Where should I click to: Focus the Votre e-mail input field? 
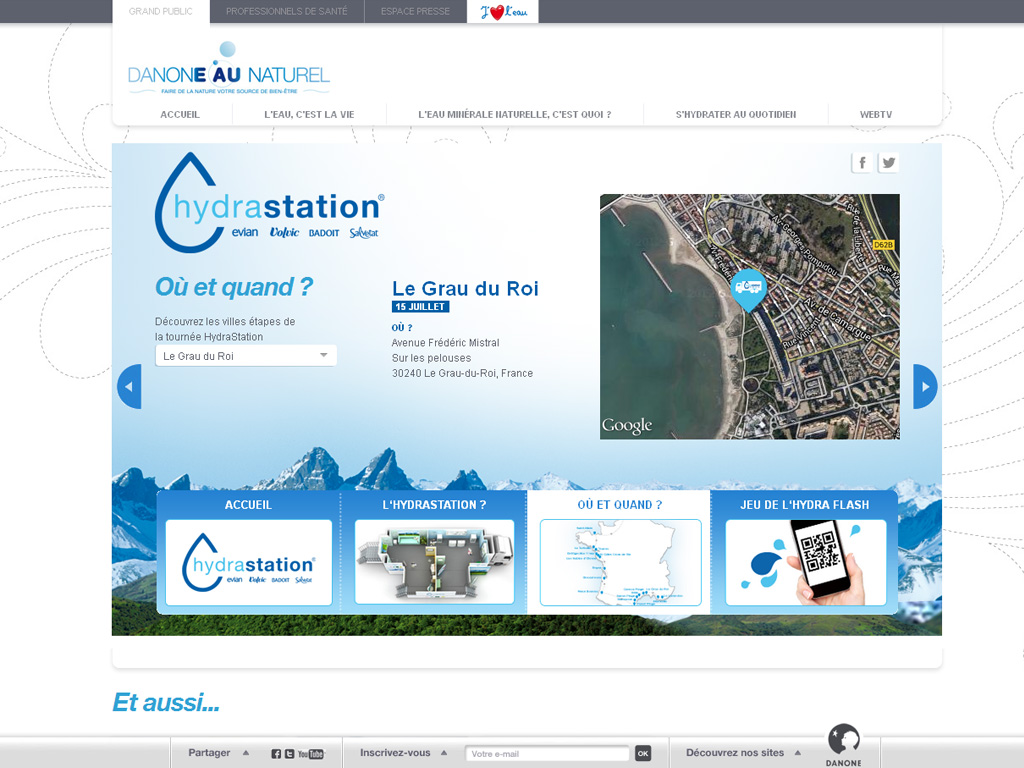[547, 754]
